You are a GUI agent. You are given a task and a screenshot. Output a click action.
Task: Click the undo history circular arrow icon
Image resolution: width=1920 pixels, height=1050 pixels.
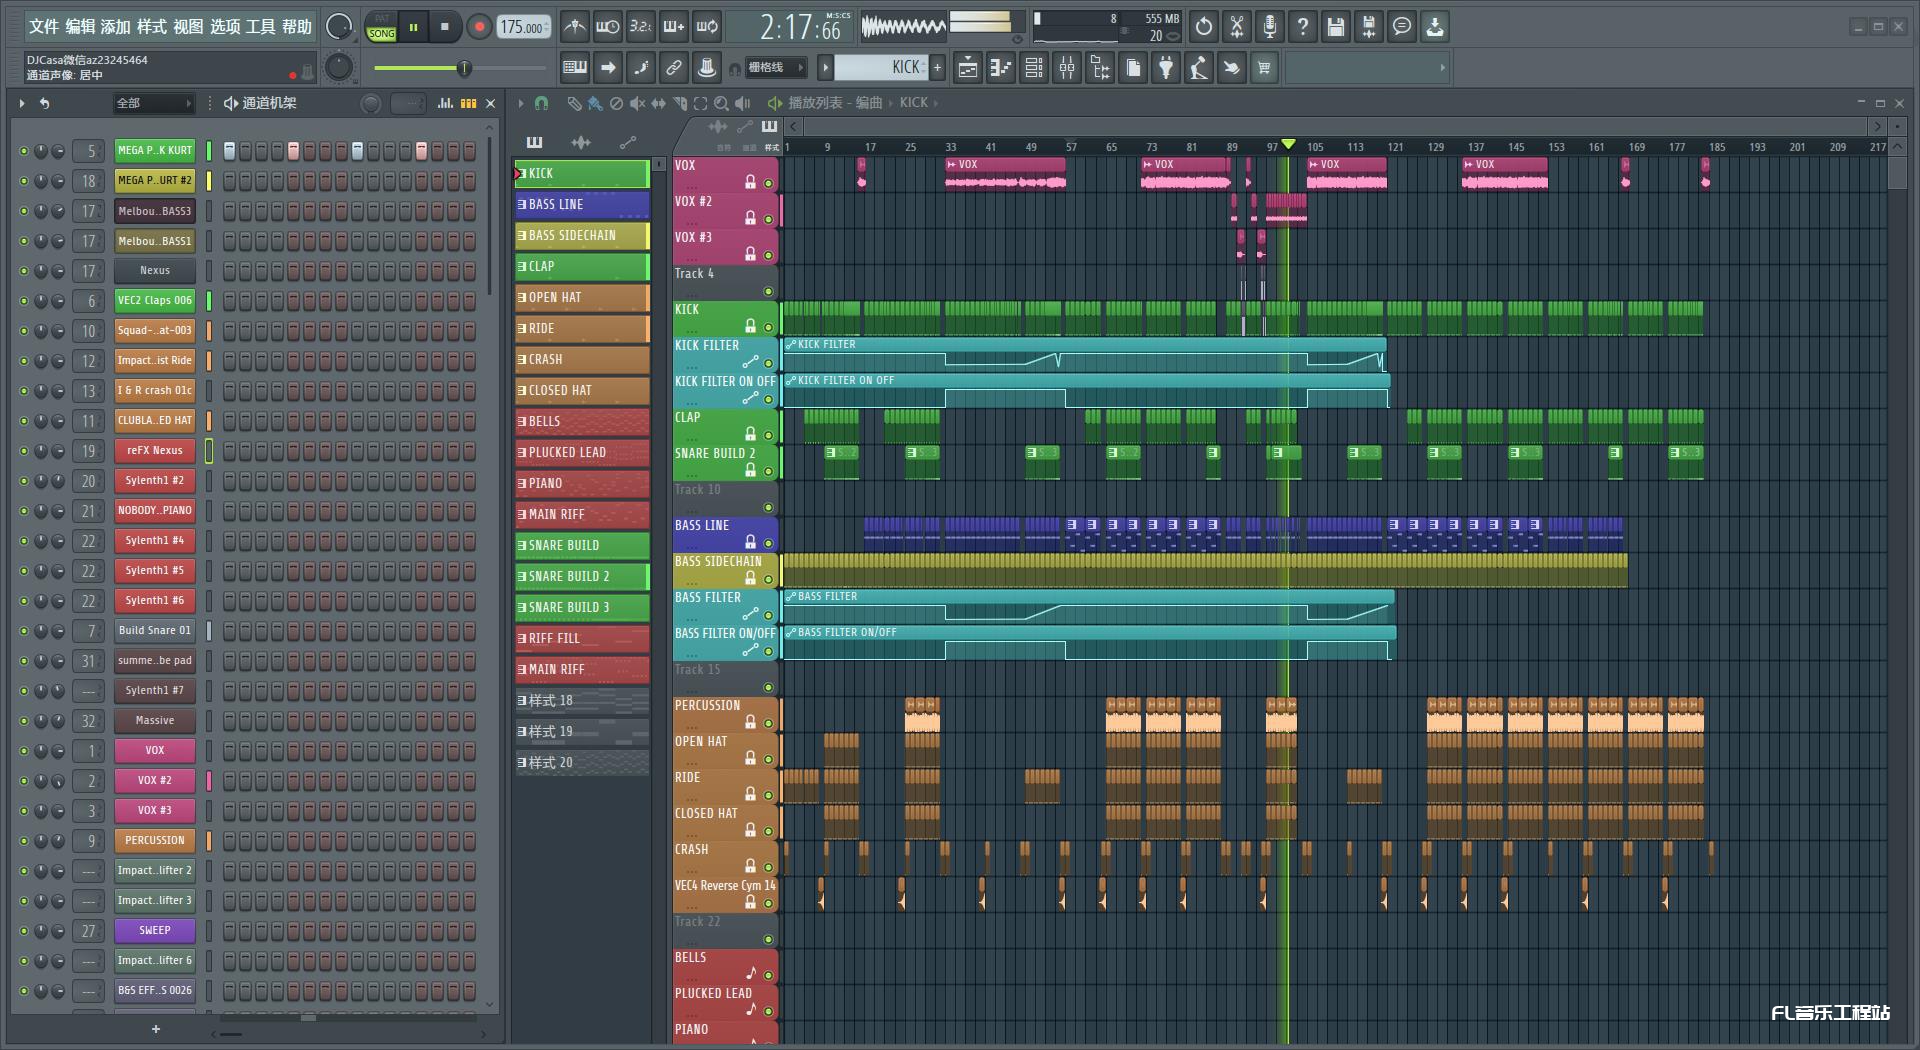[1204, 27]
